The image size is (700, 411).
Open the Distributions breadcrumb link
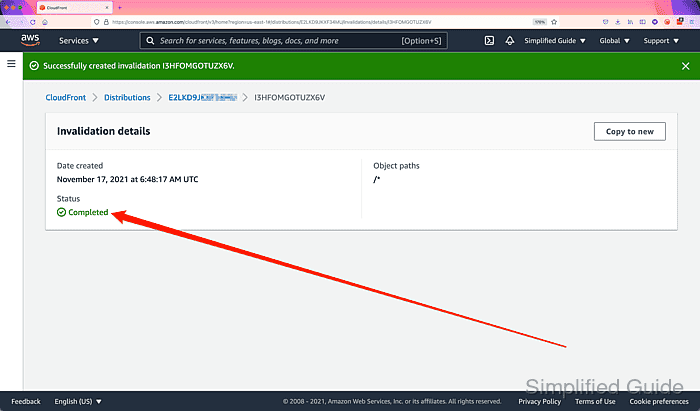click(127, 97)
